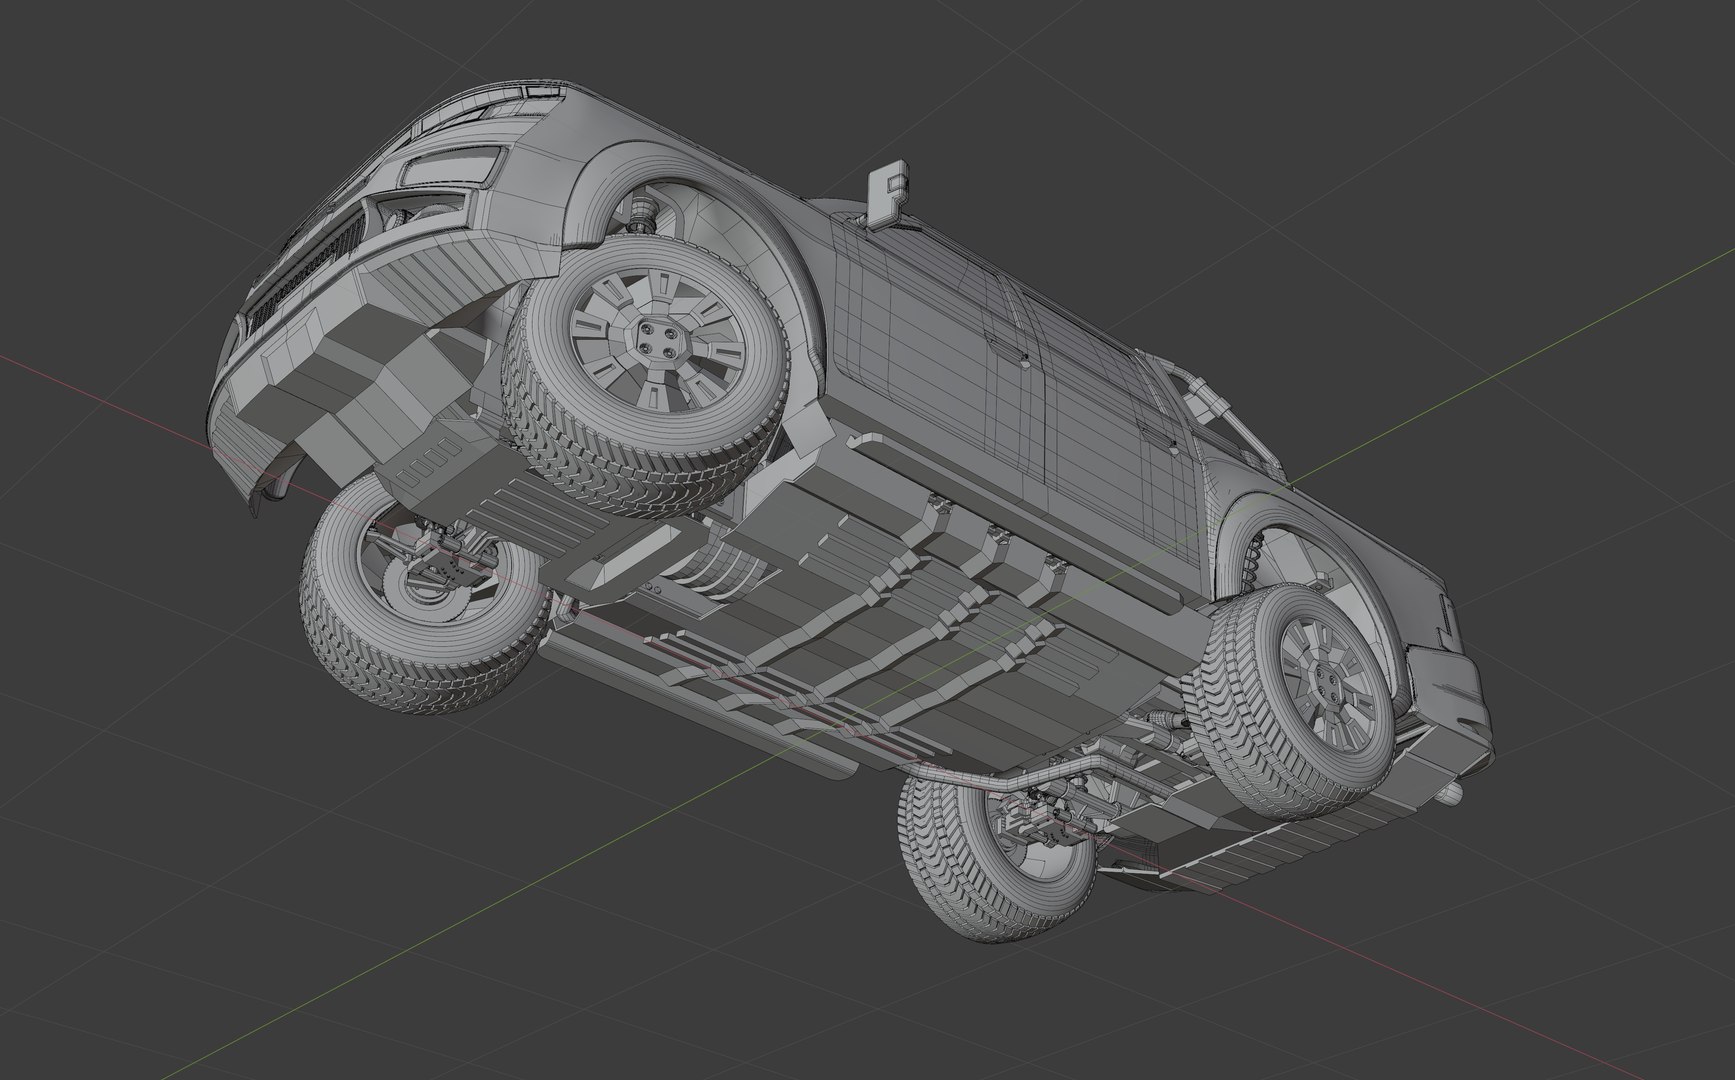Select the front wheel showing its brake assembly
1735x1080 pixels.
click(x=425, y=595)
